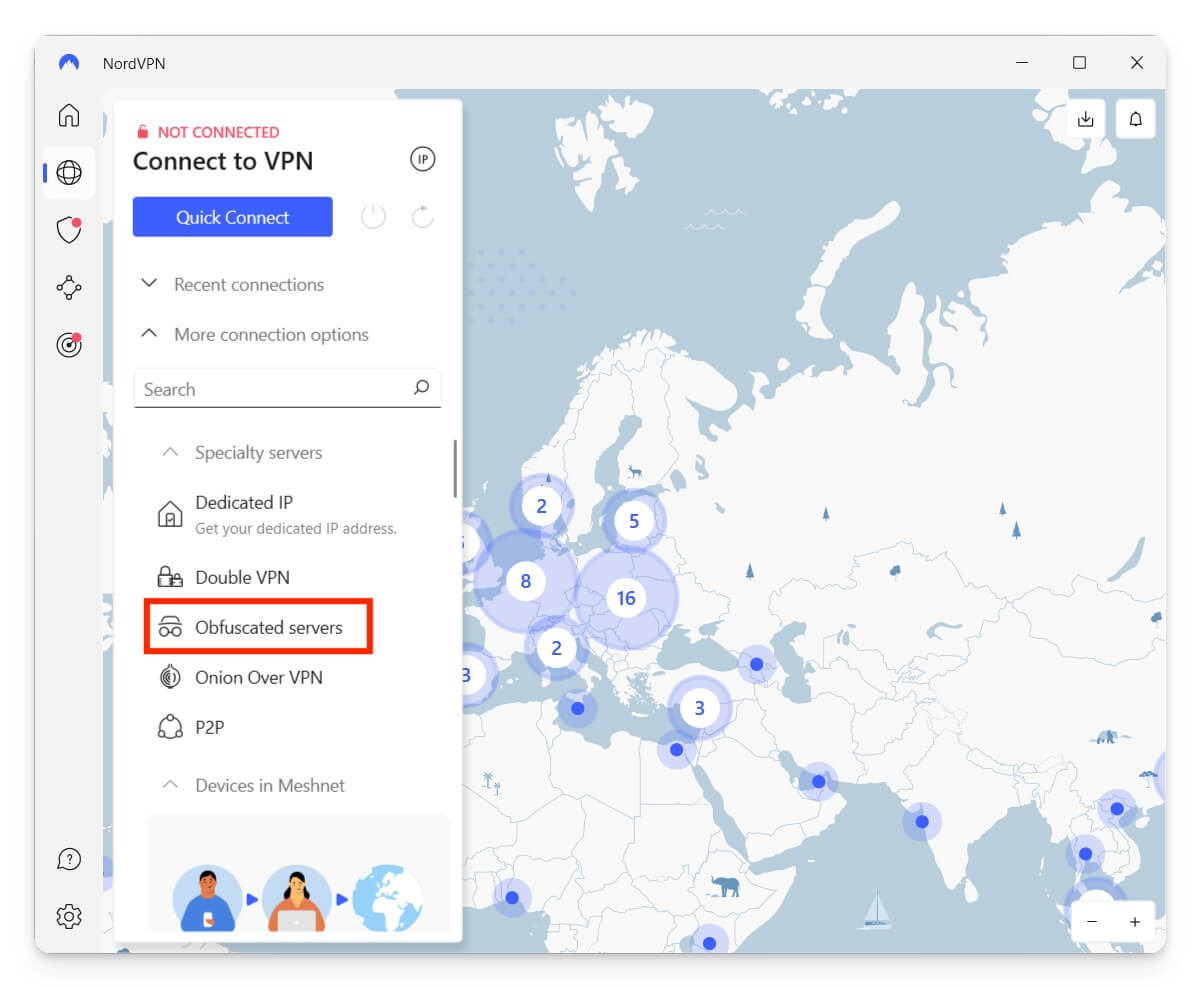Viewport: 1200px width, 988px height.
Task: Click the Onion Over VPN icon
Action: pos(171,677)
